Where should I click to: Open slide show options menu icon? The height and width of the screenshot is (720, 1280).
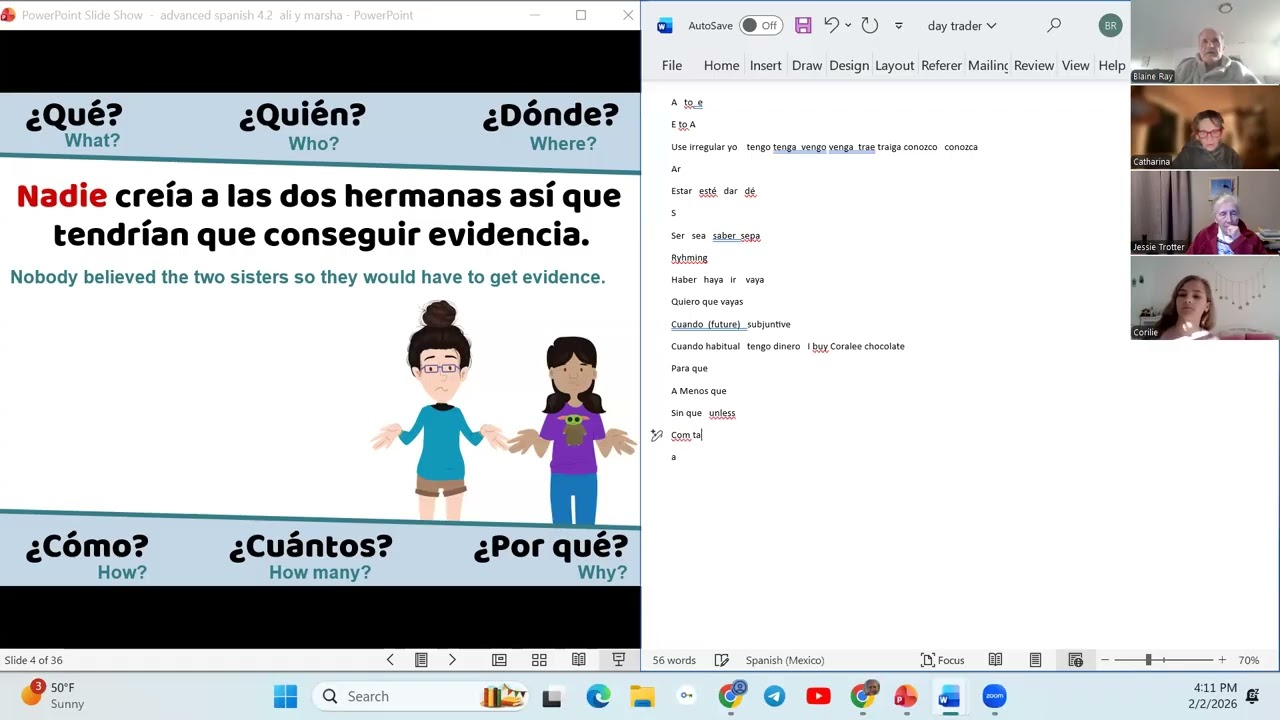pos(421,660)
